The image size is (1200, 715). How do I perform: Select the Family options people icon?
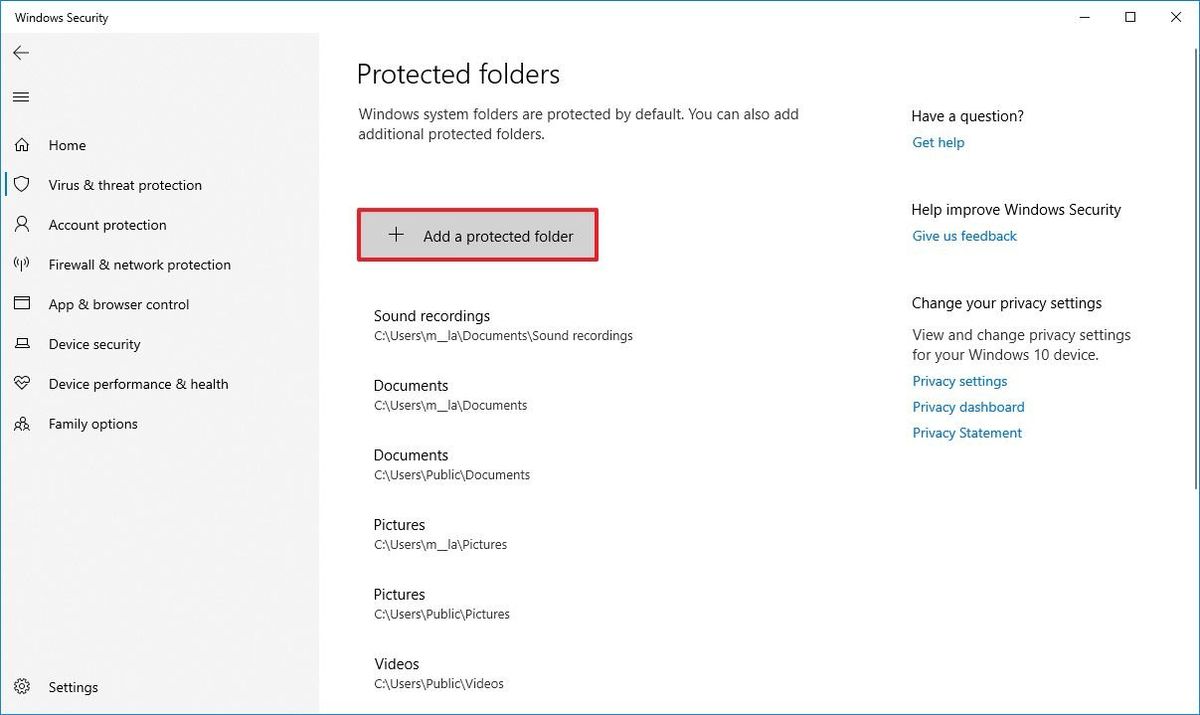pos(22,424)
